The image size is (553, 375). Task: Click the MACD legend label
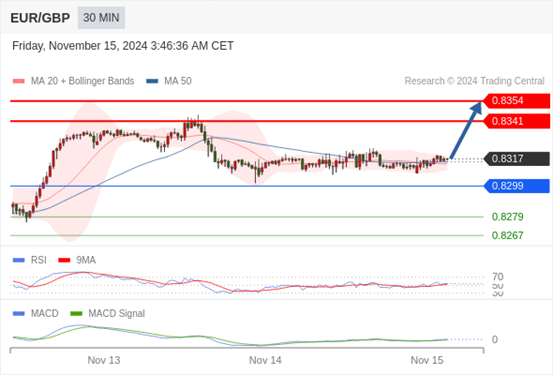[x=44, y=314]
